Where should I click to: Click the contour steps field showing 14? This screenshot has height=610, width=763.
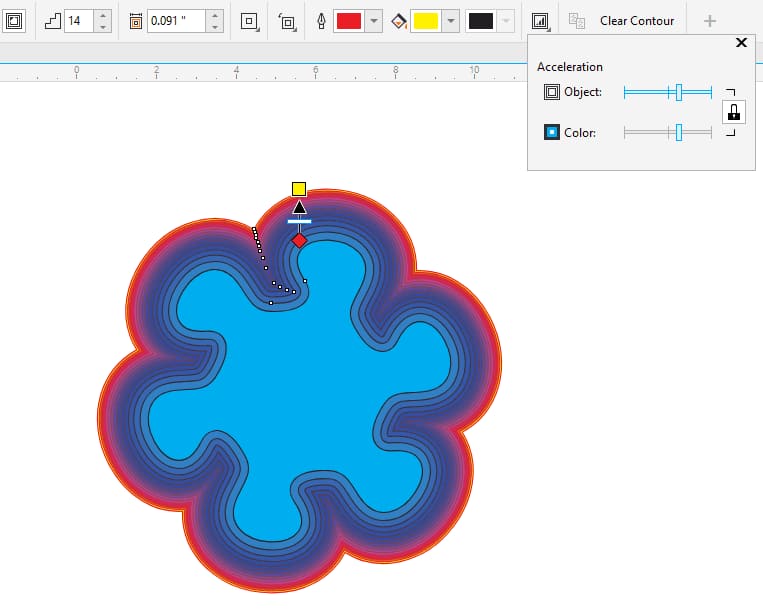pos(80,21)
